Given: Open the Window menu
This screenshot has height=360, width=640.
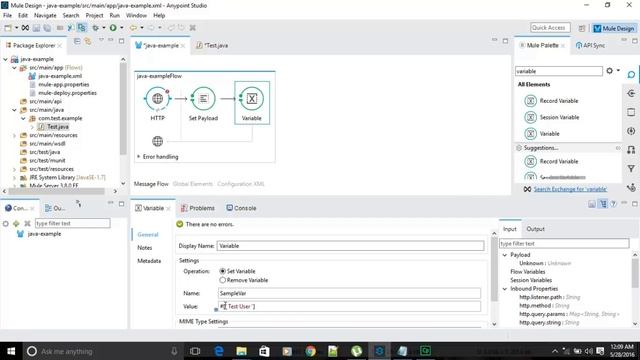Looking at the screenshot, I should 136,15.
